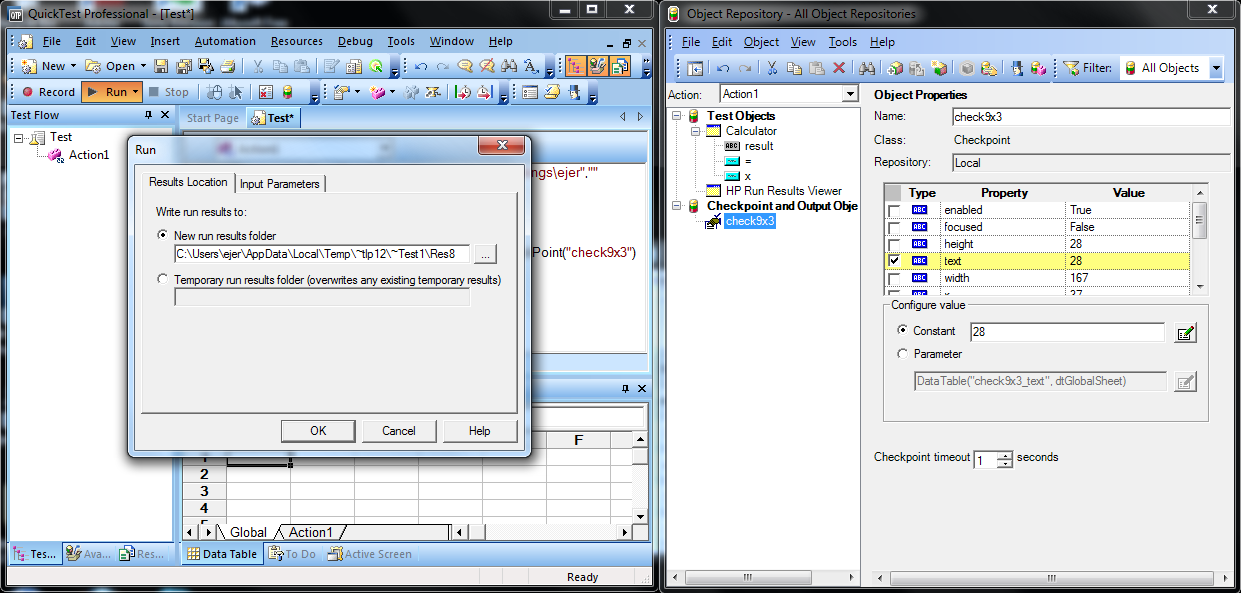Click Undo in Object Repository toolbar
Image resolution: width=1241 pixels, height=593 pixels.
coord(723,68)
